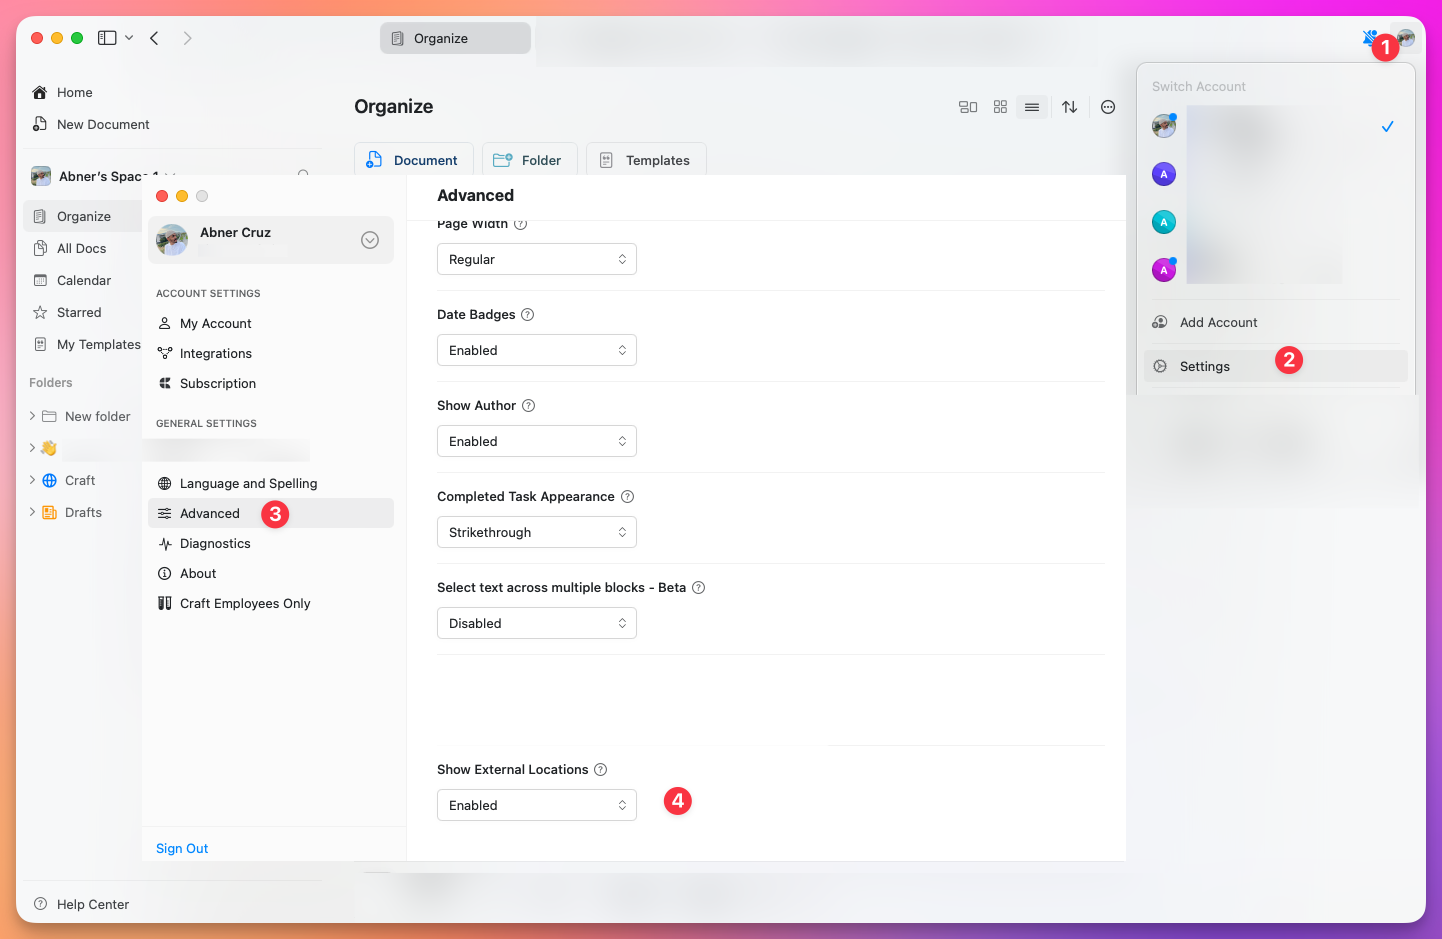The width and height of the screenshot is (1442, 939).
Task: Open the Calendar from the sidebar
Action: 81,280
